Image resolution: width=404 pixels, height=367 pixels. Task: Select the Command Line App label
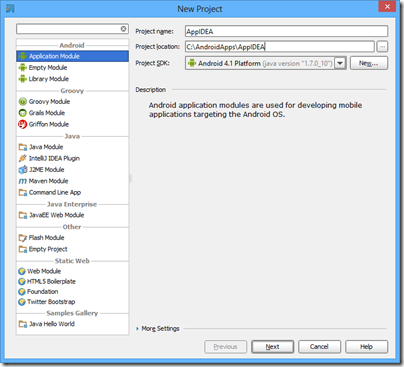[55, 192]
